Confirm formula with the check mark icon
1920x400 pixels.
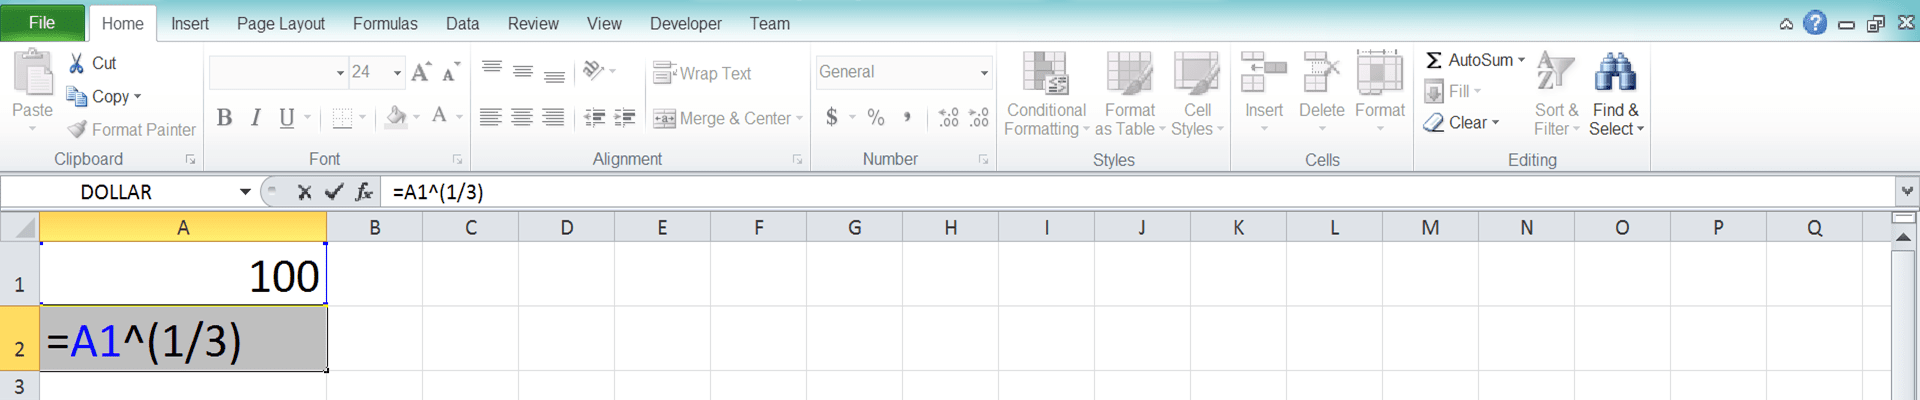pos(334,192)
